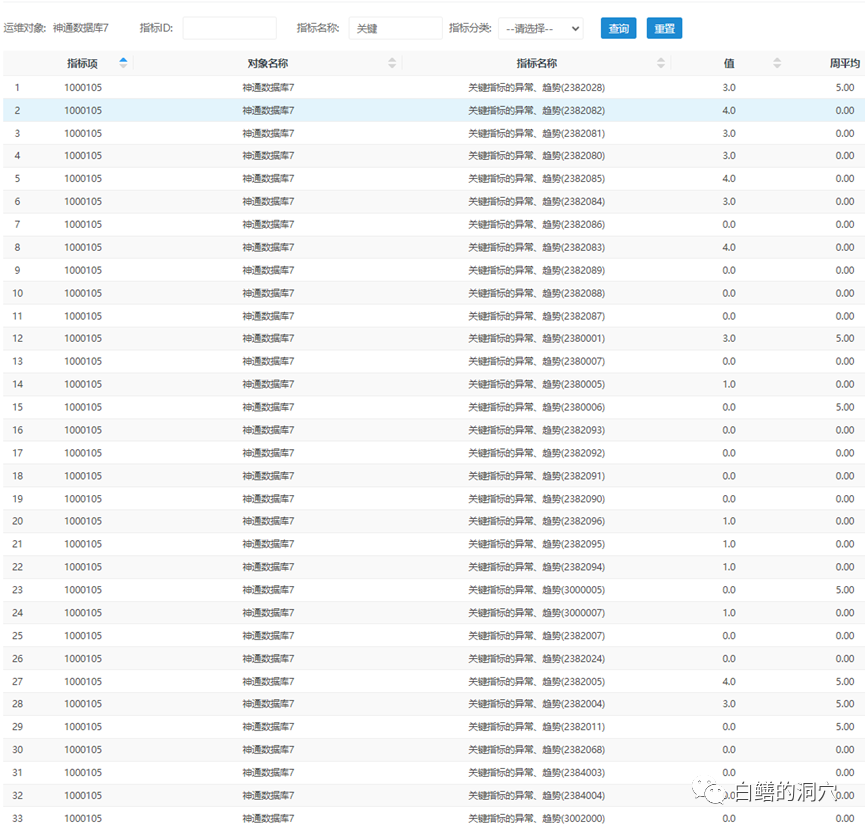Click the highlighted indicator name ending 2382082
Image resolution: width=865 pixels, height=829 pixels.
click(x=536, y=111)
